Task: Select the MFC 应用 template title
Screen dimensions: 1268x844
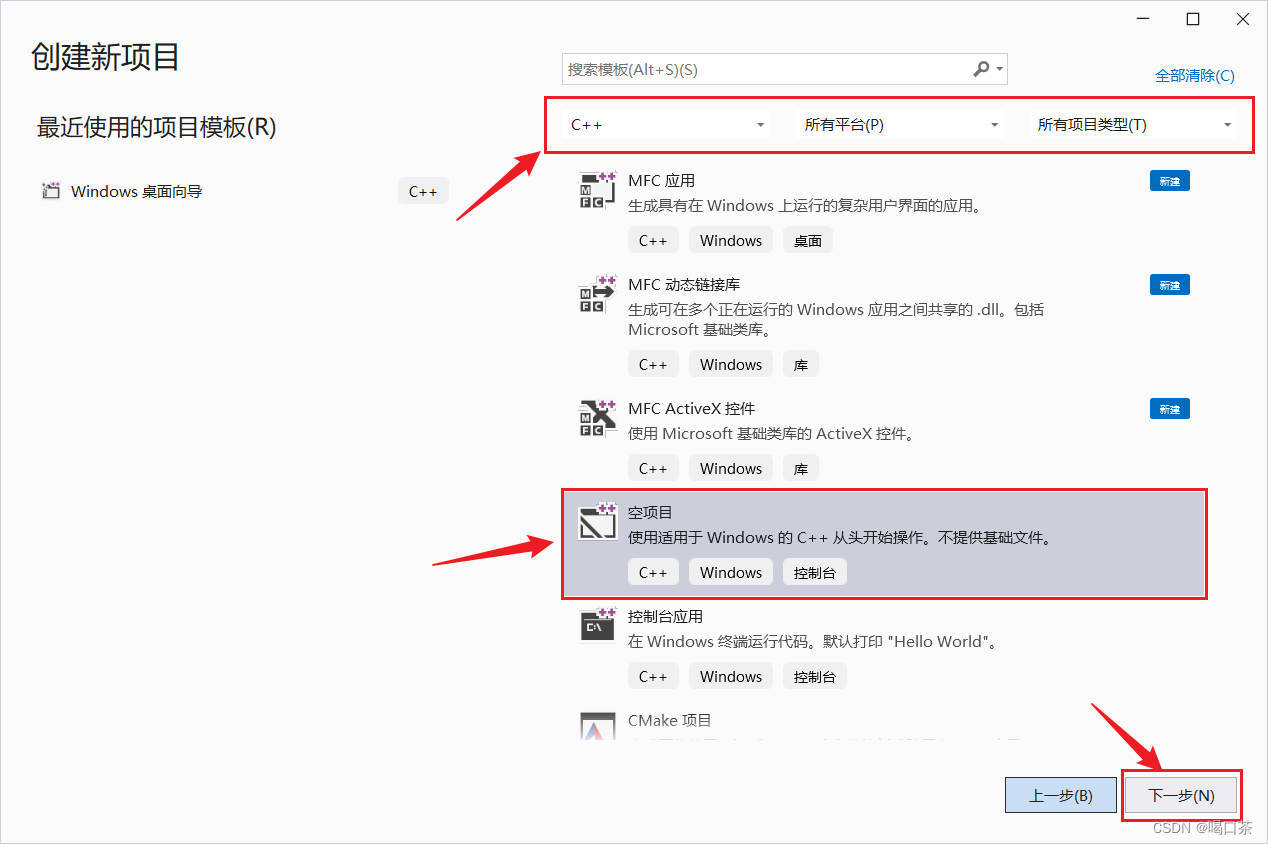Action: click(x=661, y=181)
